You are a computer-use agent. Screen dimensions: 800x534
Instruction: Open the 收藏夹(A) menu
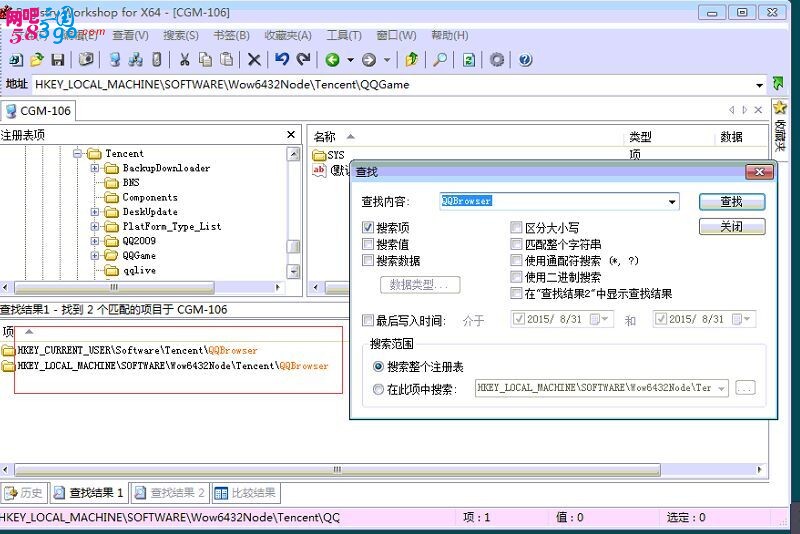288,35
